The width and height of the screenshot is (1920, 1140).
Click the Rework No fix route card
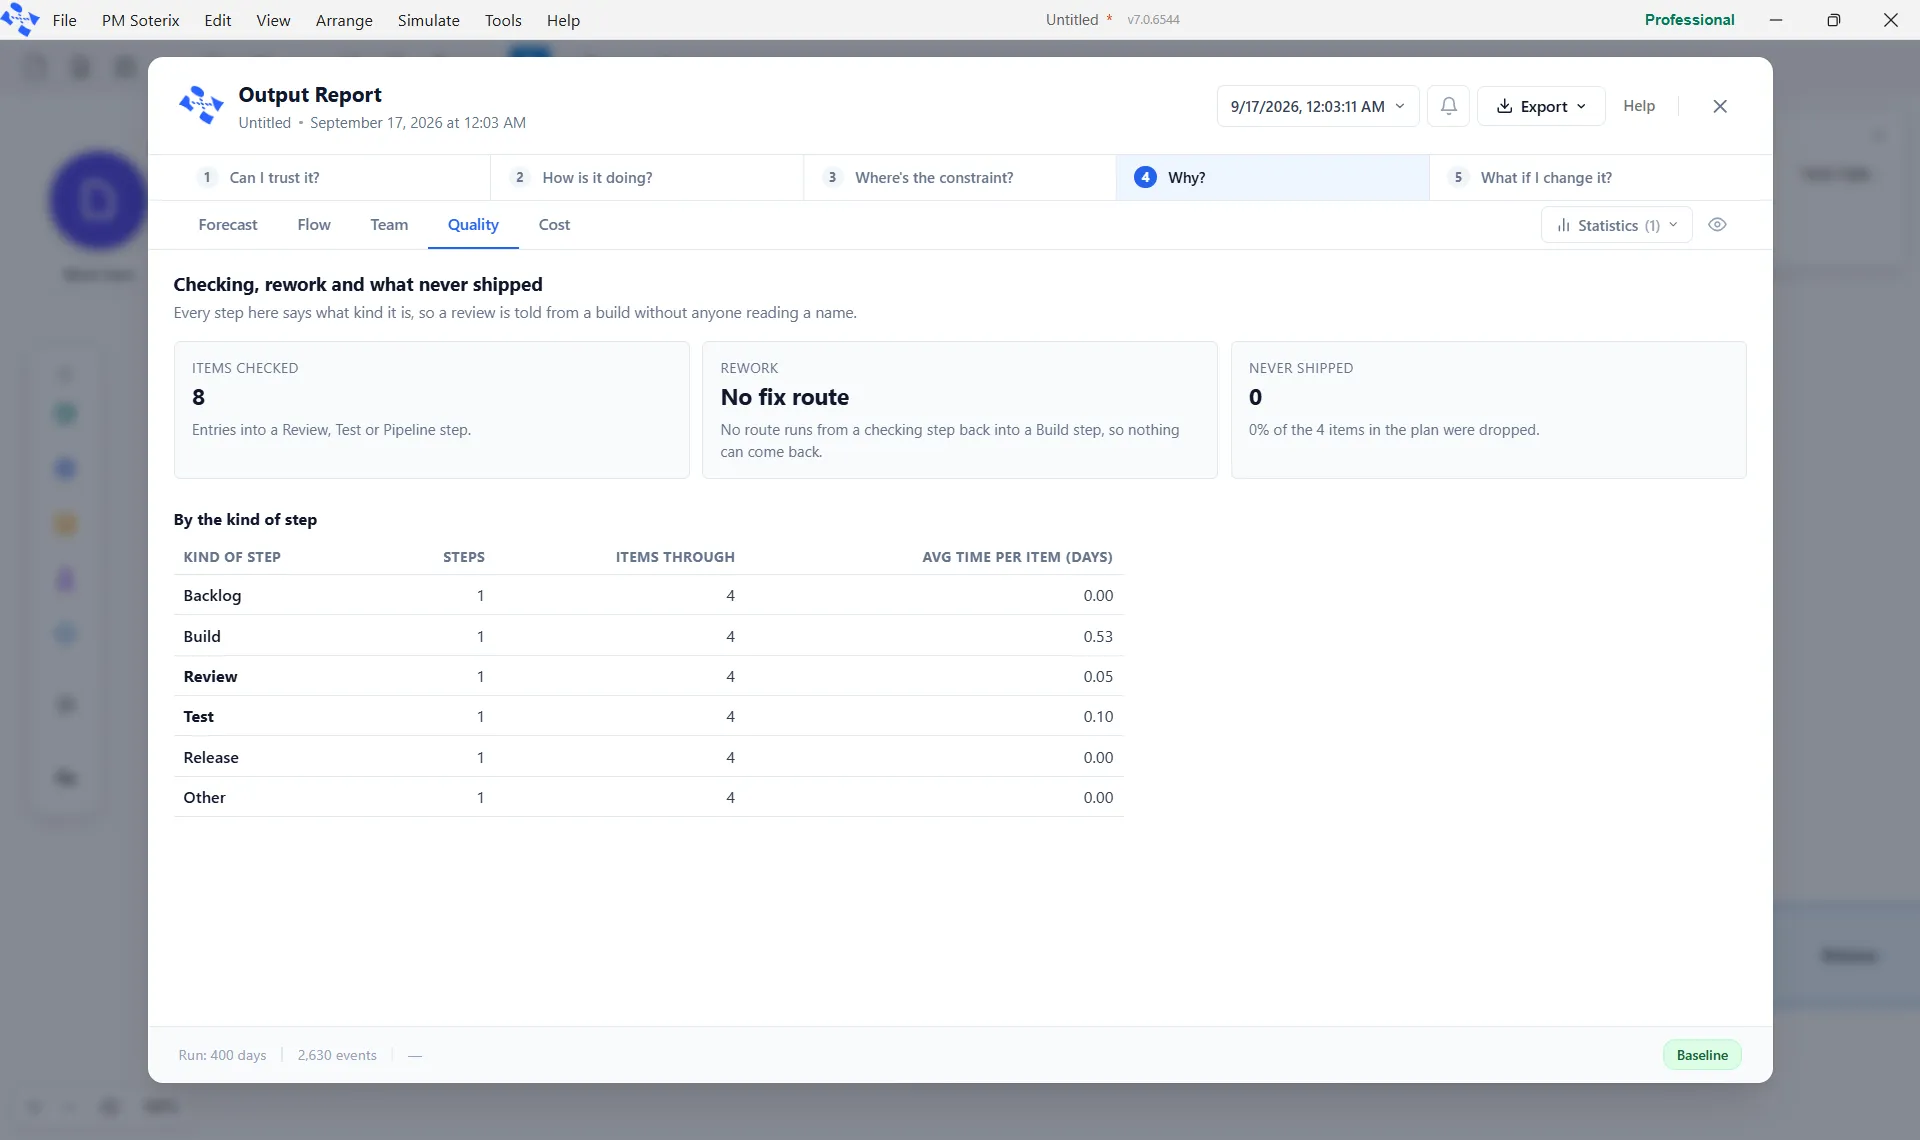[x=959, y=410]
